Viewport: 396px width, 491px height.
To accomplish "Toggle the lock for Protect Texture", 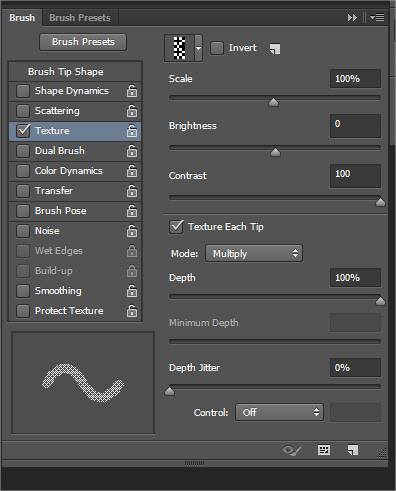I will (x=132, y=311).
